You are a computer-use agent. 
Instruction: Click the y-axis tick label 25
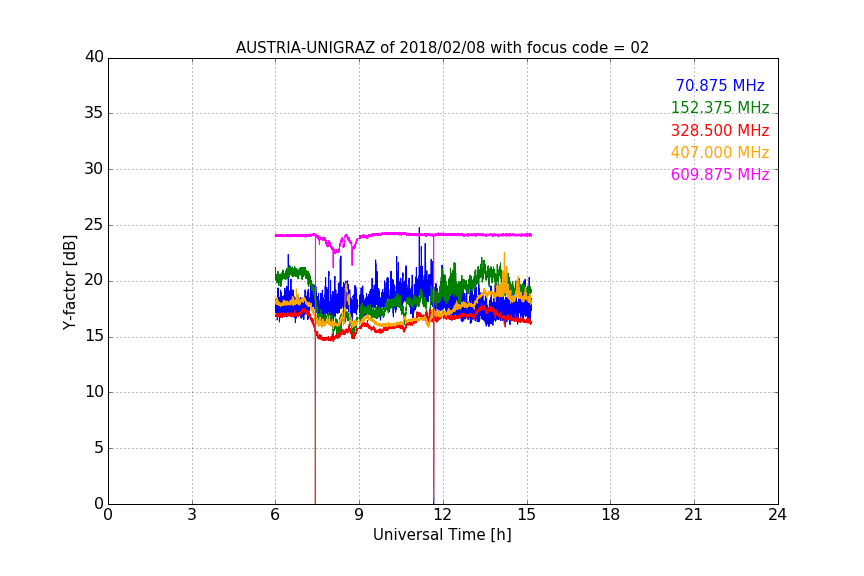tap(94, 225)
